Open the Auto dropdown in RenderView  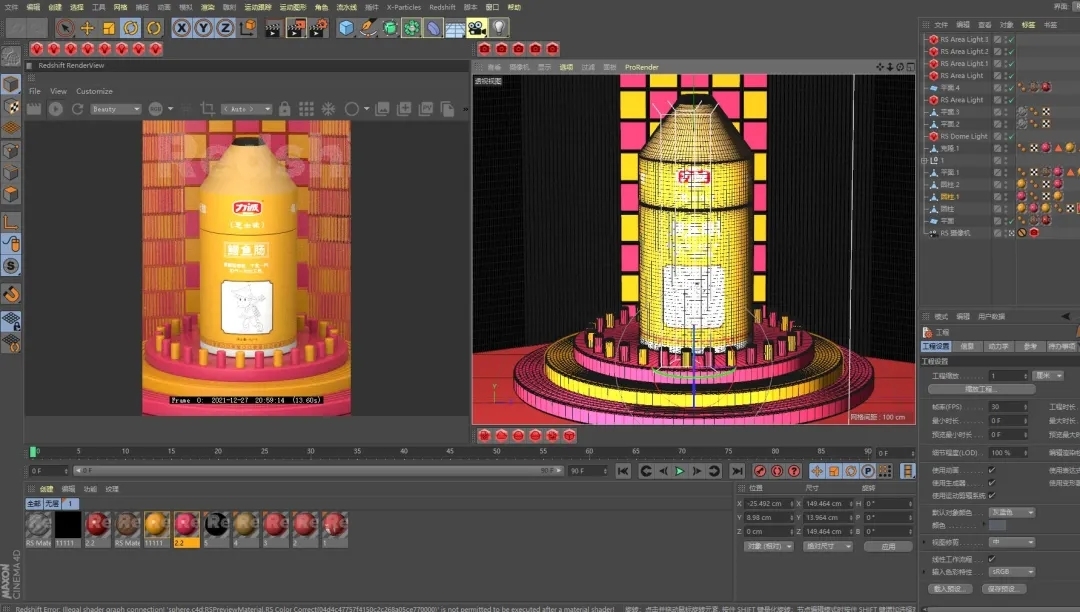247,109
